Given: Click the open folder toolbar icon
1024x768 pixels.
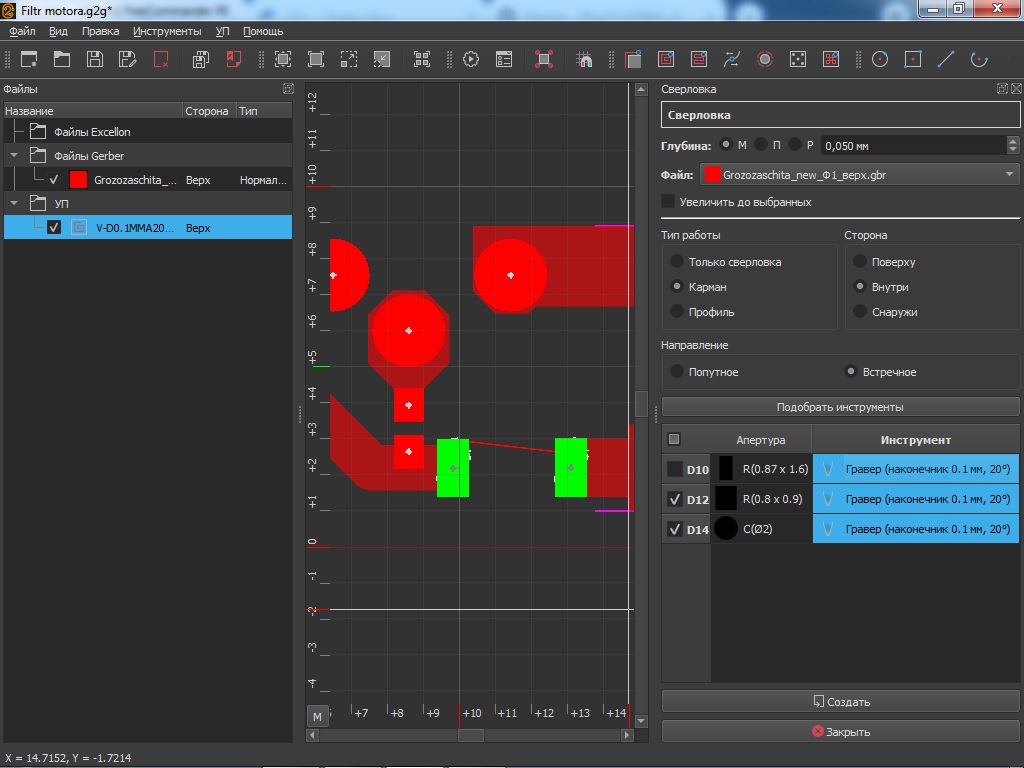Looking at the screenshot, I should point(62,59).
